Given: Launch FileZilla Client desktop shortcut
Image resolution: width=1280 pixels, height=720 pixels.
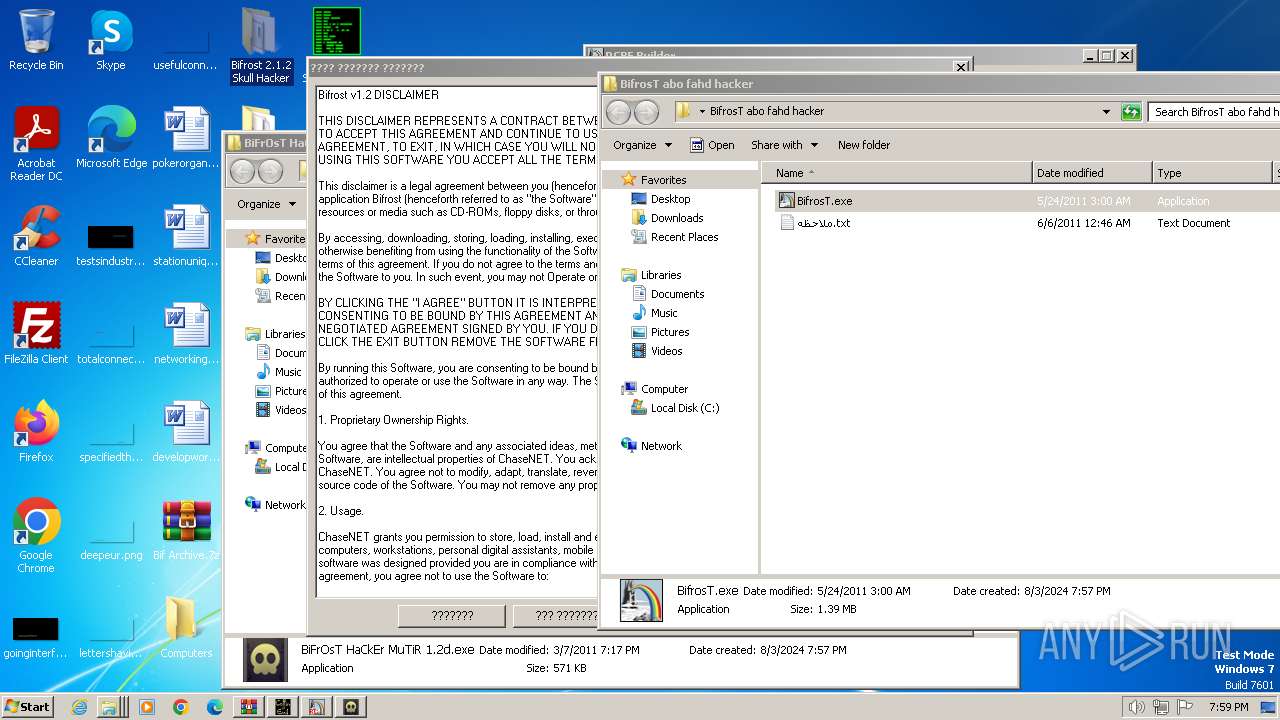Looking at the screenshot, I should (x=36, y=333).
